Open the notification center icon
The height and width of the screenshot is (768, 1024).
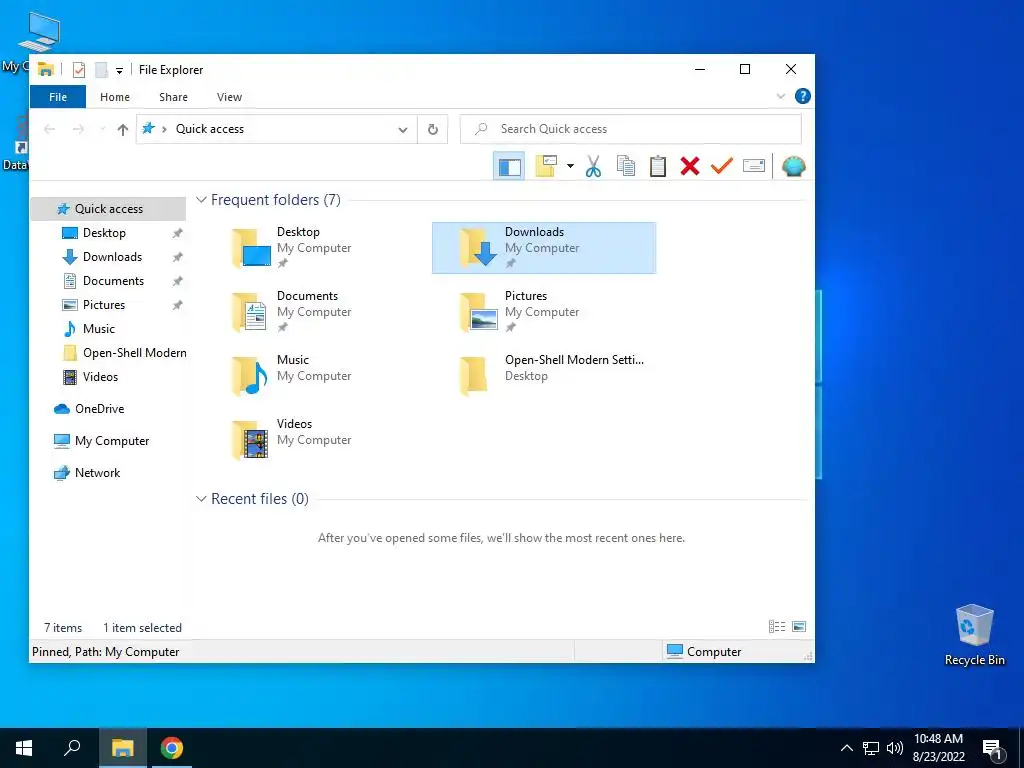tap(993, 749)
